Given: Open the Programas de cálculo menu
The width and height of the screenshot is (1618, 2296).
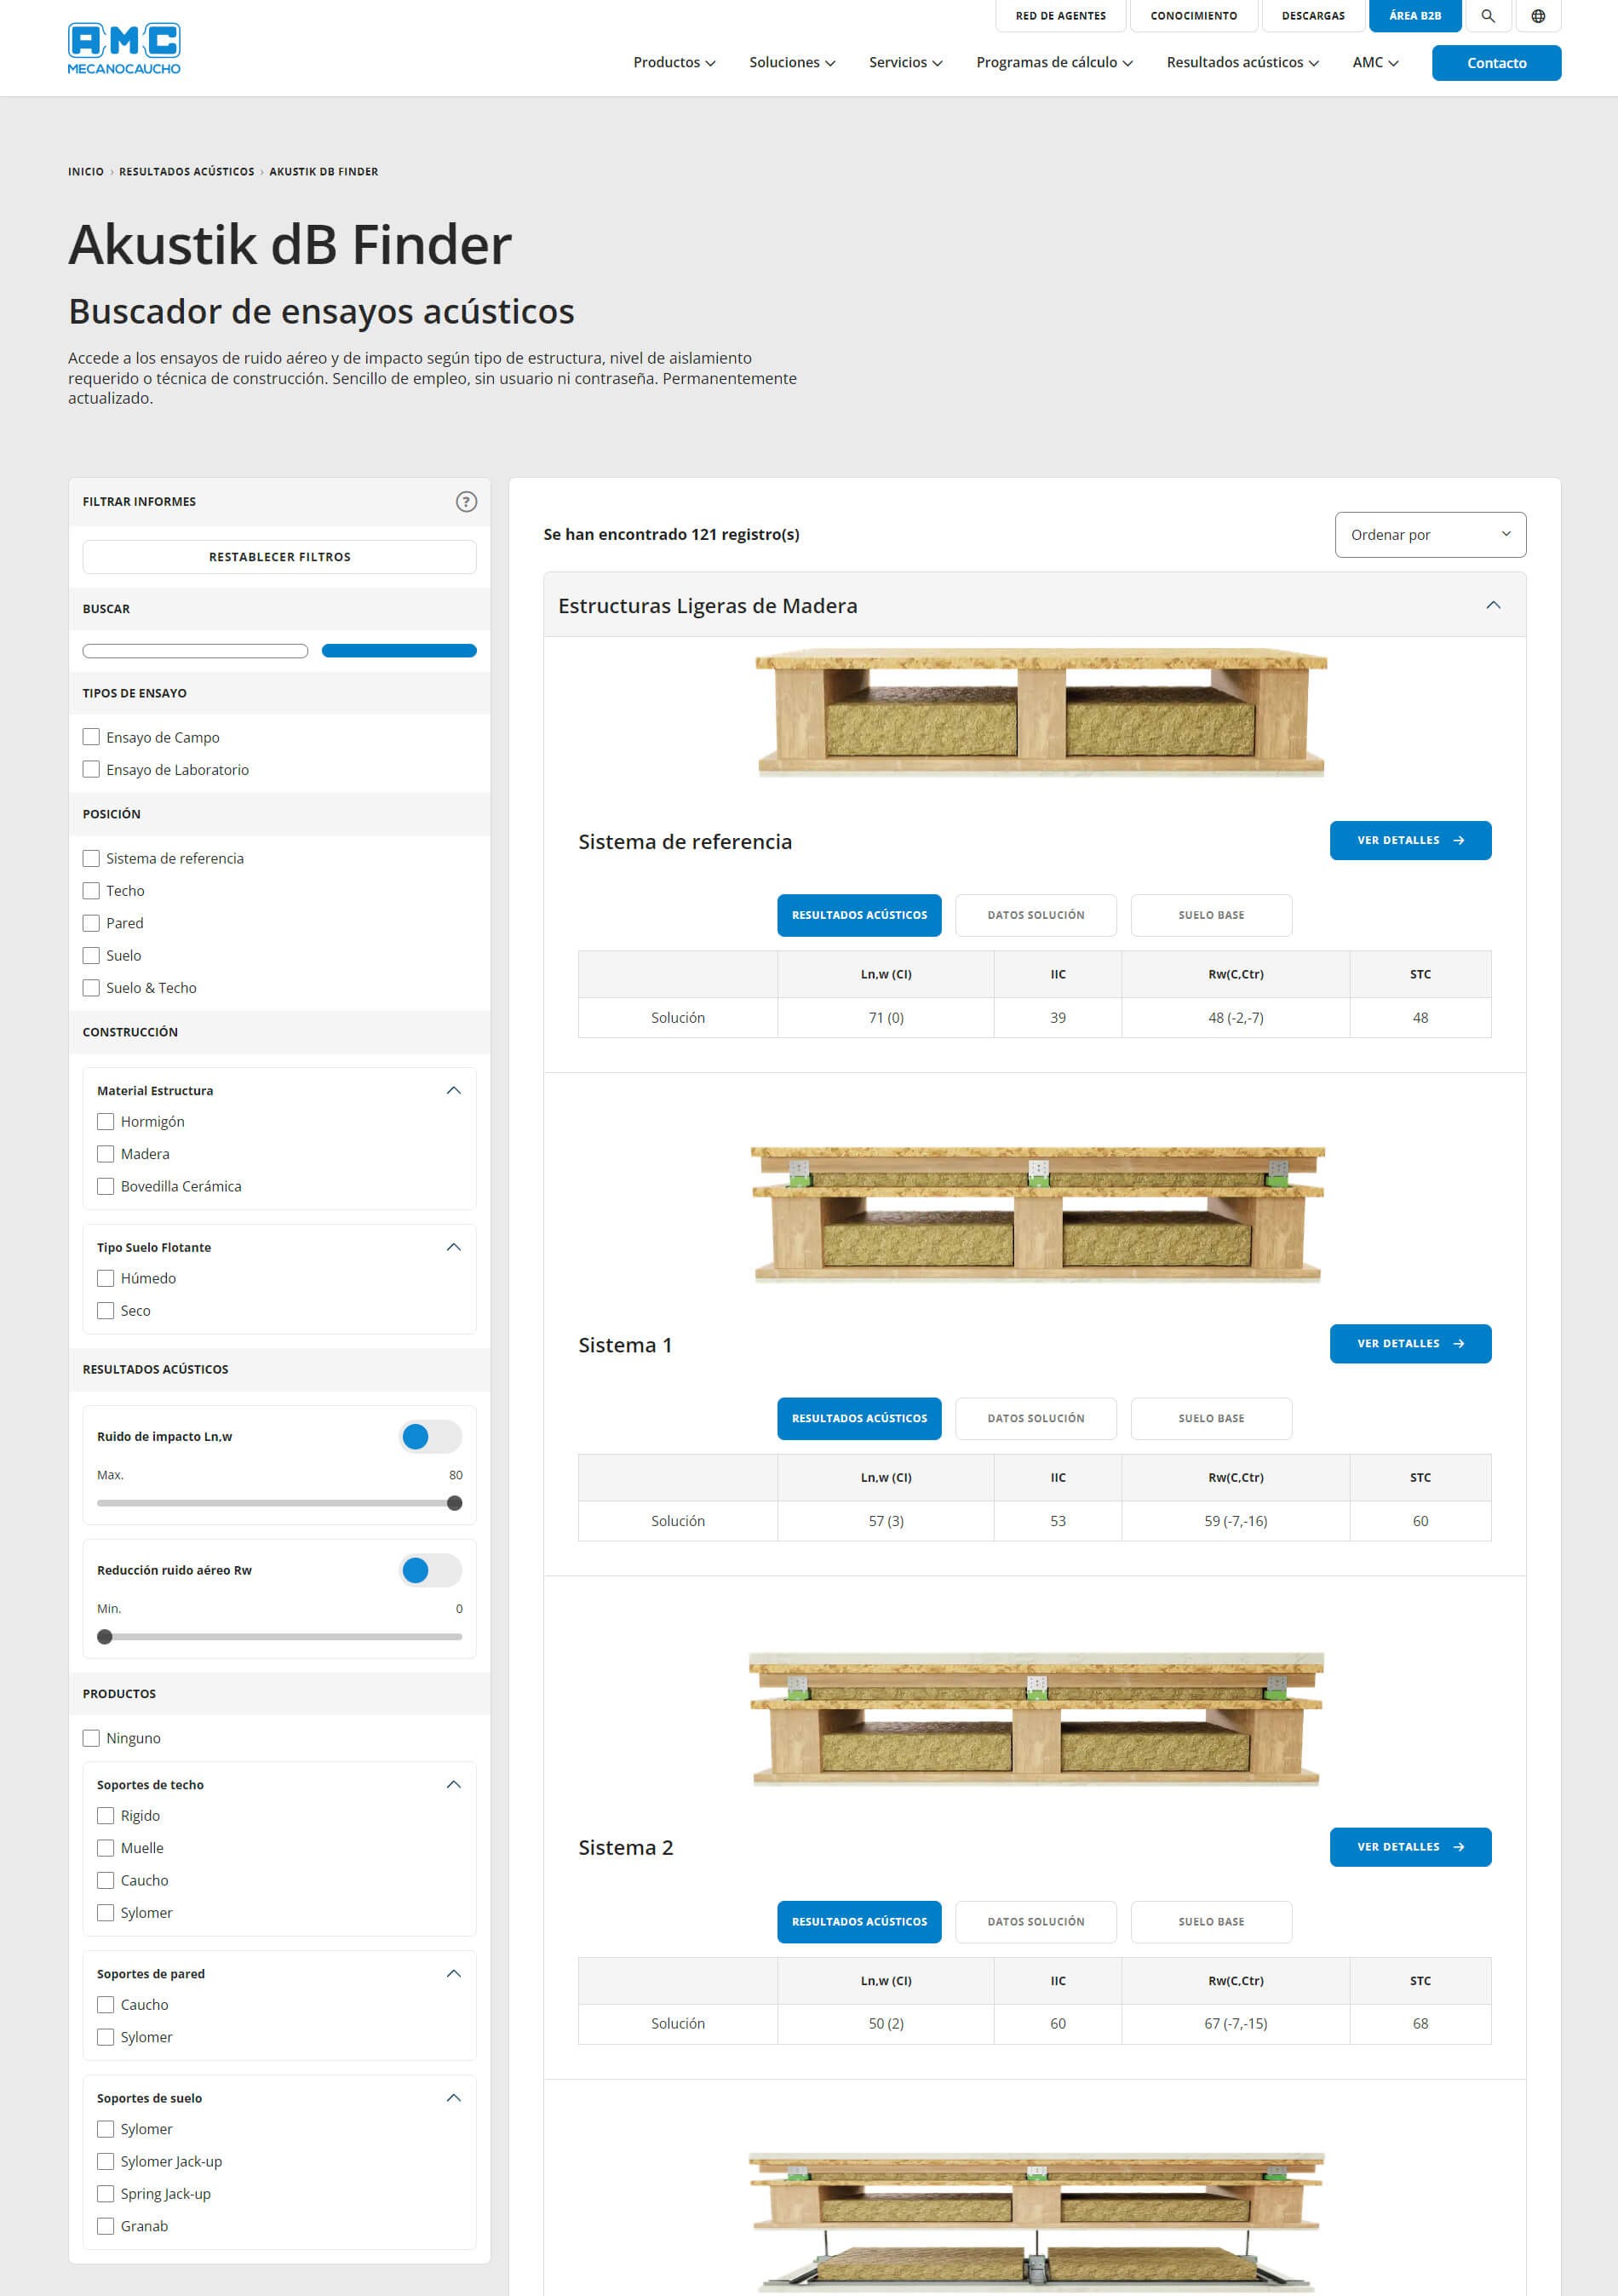Looking at the screenshot, I should click(1054, 62).
